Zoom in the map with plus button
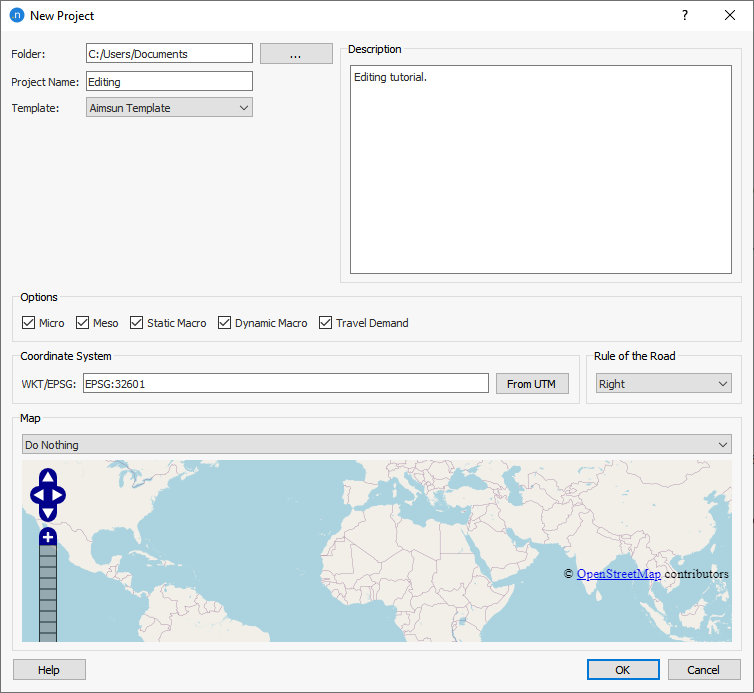Screen dimensions: 754x693 coord(48,537)
